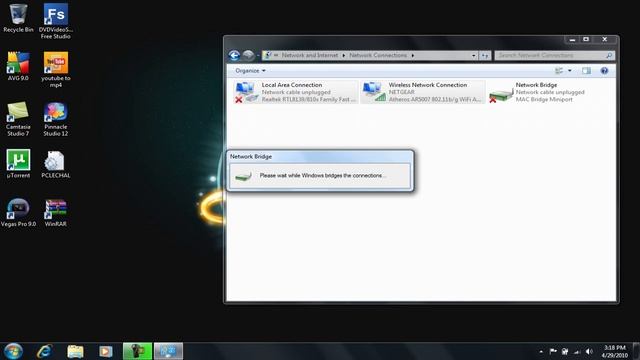The height and width of the screenshot is (360, 640).
Task: Select the Wireless Network Connection adapter
Action: click(x=422, y=92)
